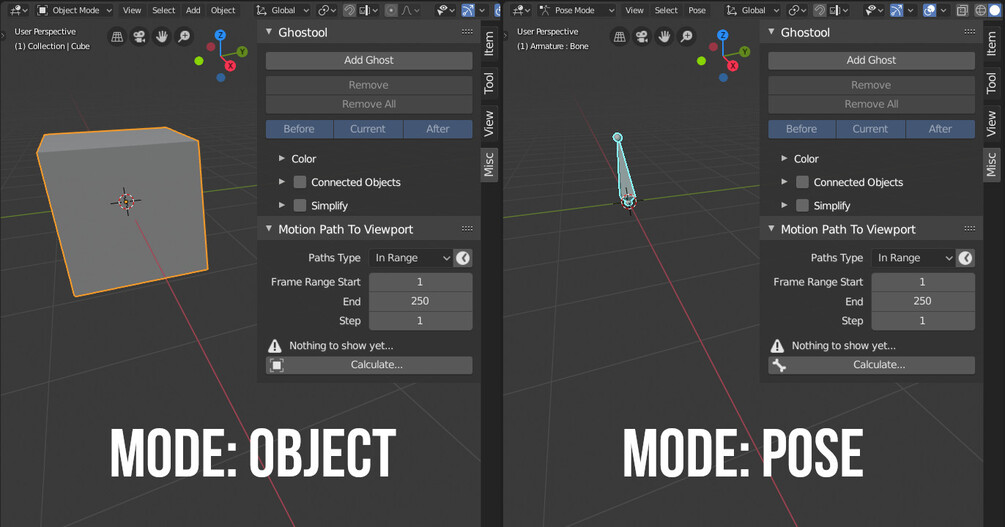Switch to Item tab in Object Mode sidebar

[x=489, y=44]
